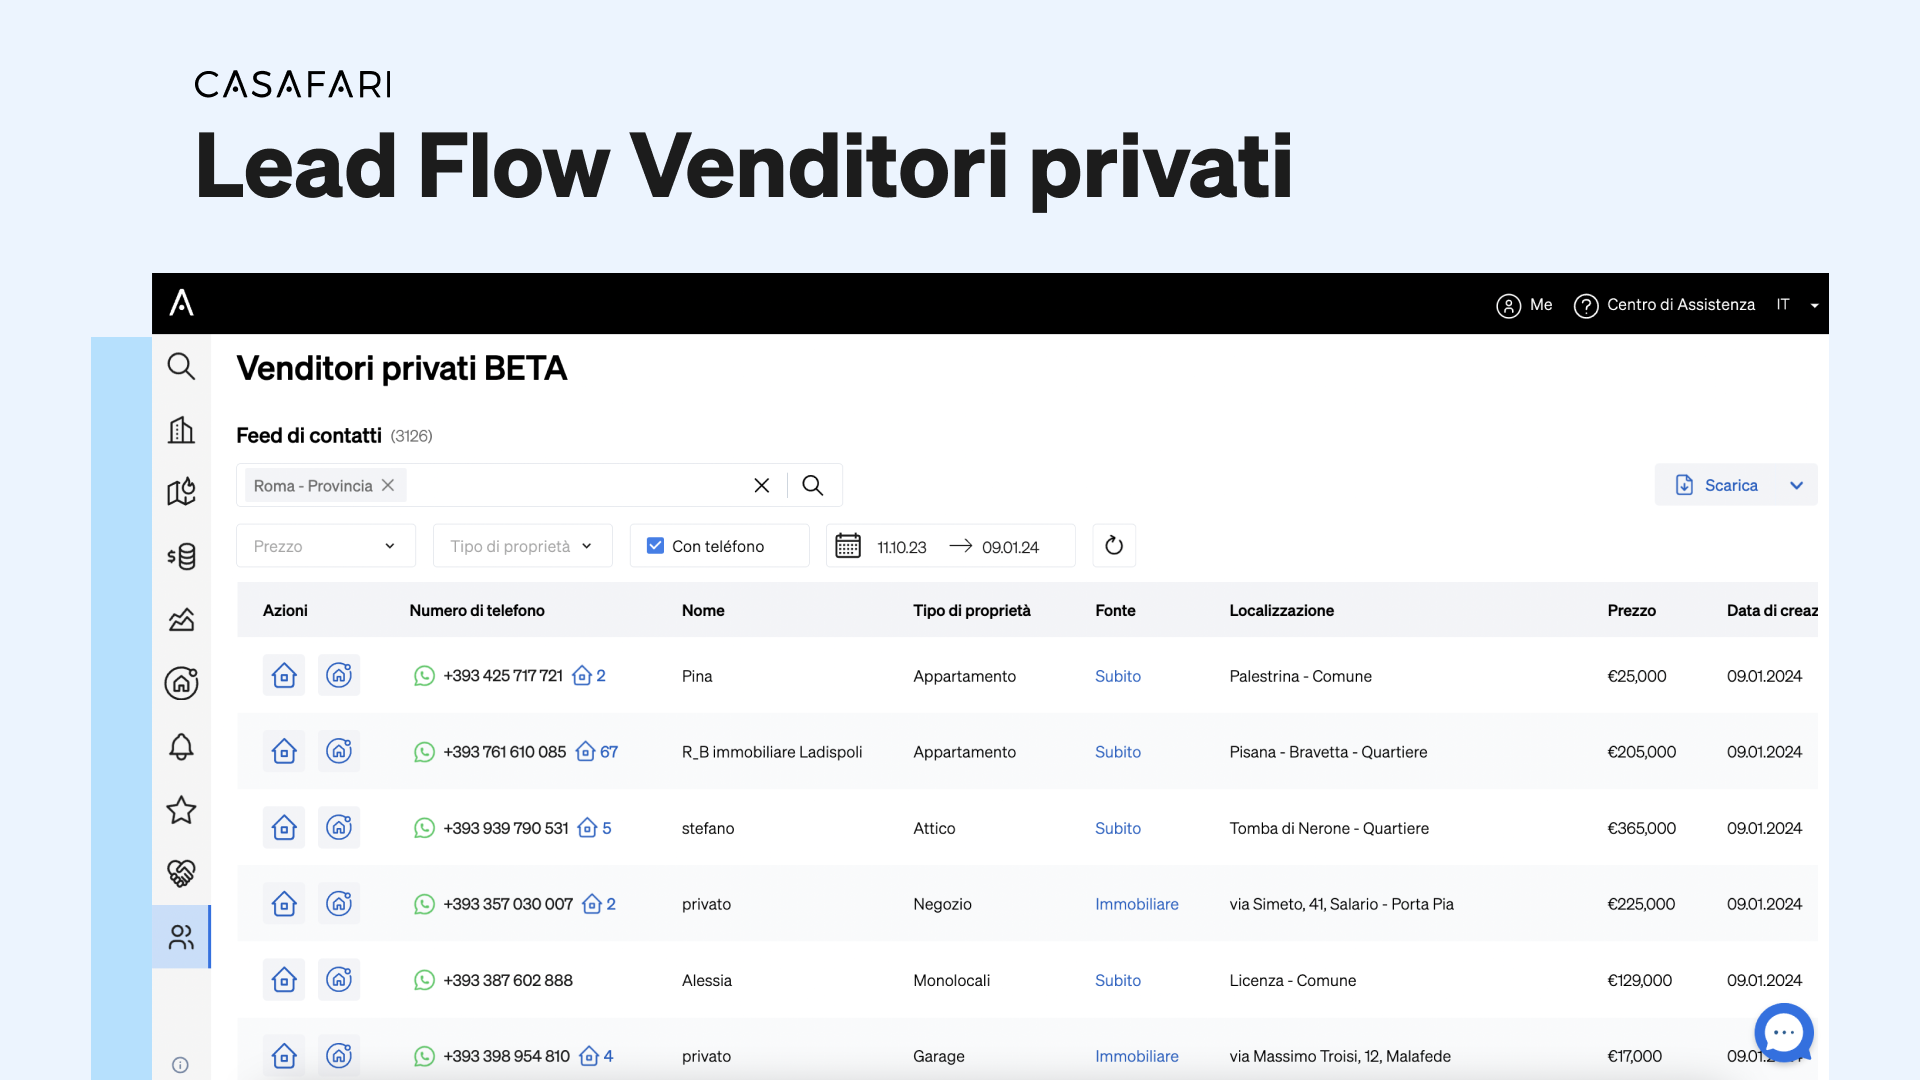Open the calendar date picker icon

click(848, 546)
